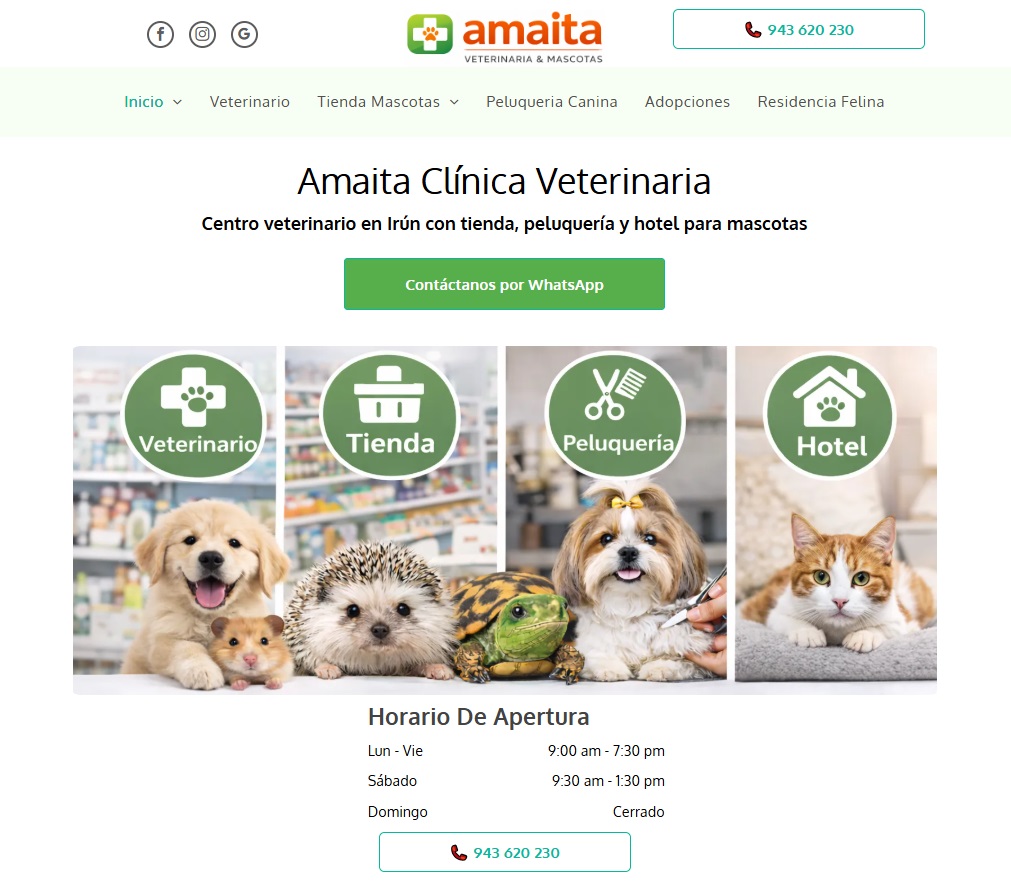Click the Veterinario circle icon on the banner
The width and height of the screenshot is (1011, 890).
[194, 415]
